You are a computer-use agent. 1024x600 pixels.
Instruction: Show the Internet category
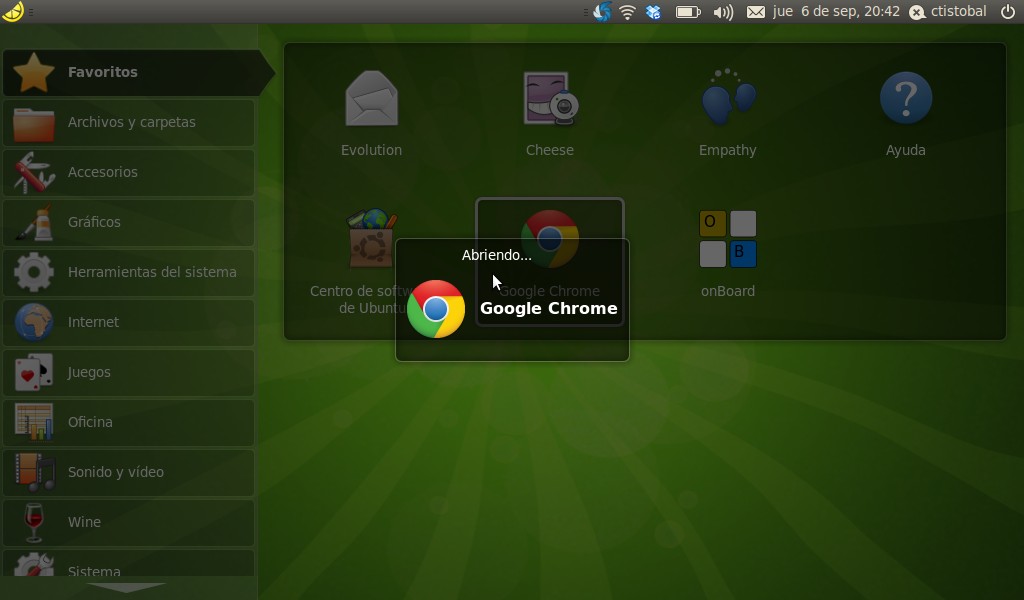129,323
